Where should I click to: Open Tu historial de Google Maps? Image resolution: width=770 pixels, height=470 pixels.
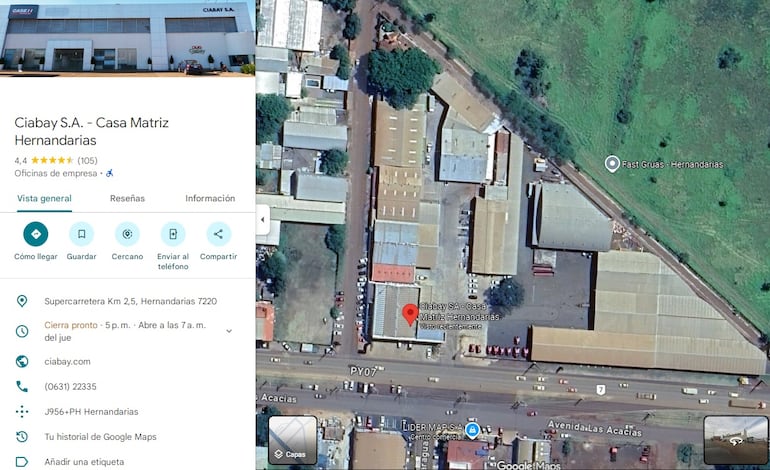[x=101, y=437]
